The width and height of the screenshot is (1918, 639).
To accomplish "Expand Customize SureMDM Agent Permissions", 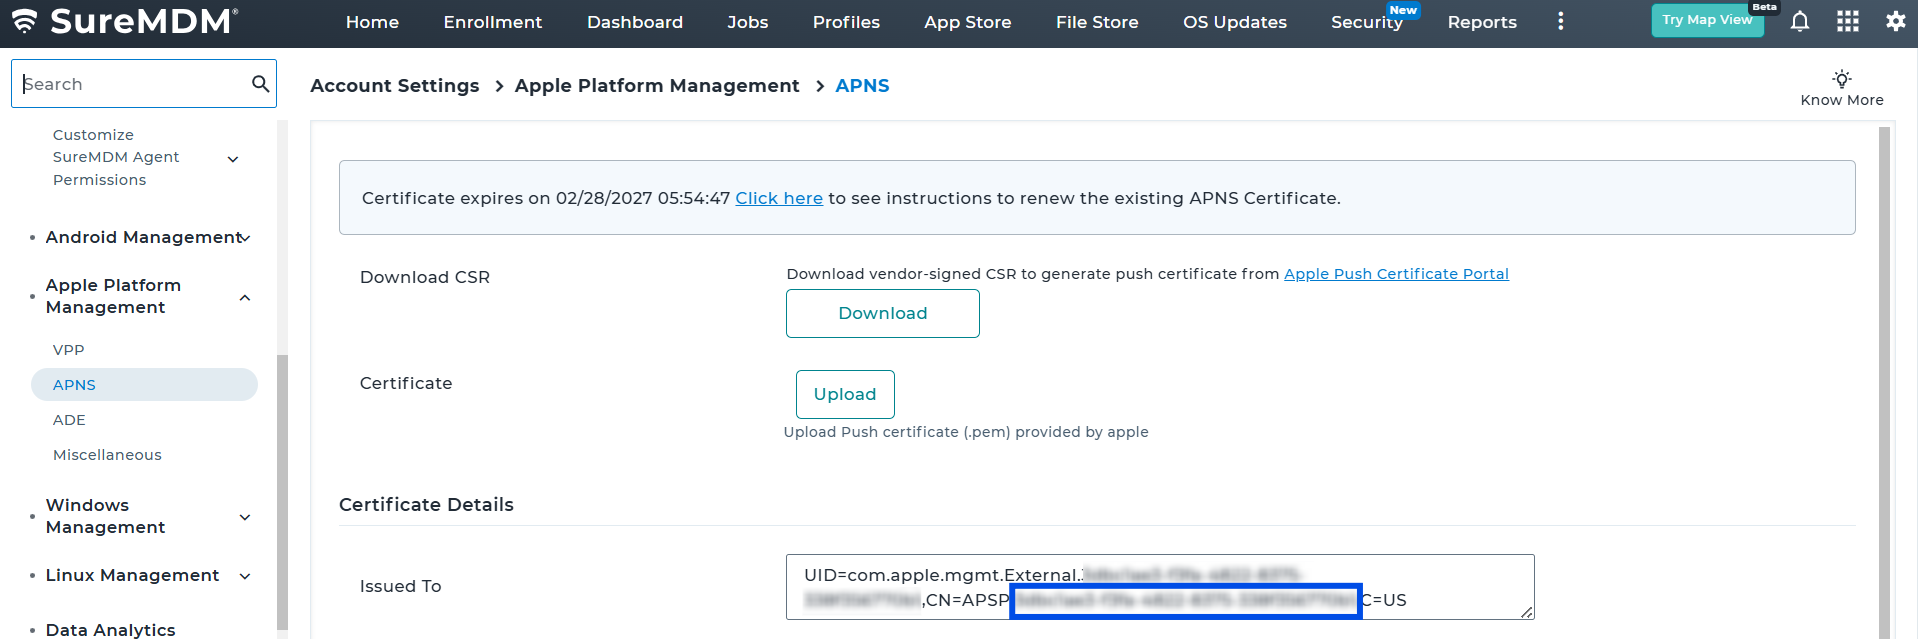I will pyautogui.click(x=233, y=159).
